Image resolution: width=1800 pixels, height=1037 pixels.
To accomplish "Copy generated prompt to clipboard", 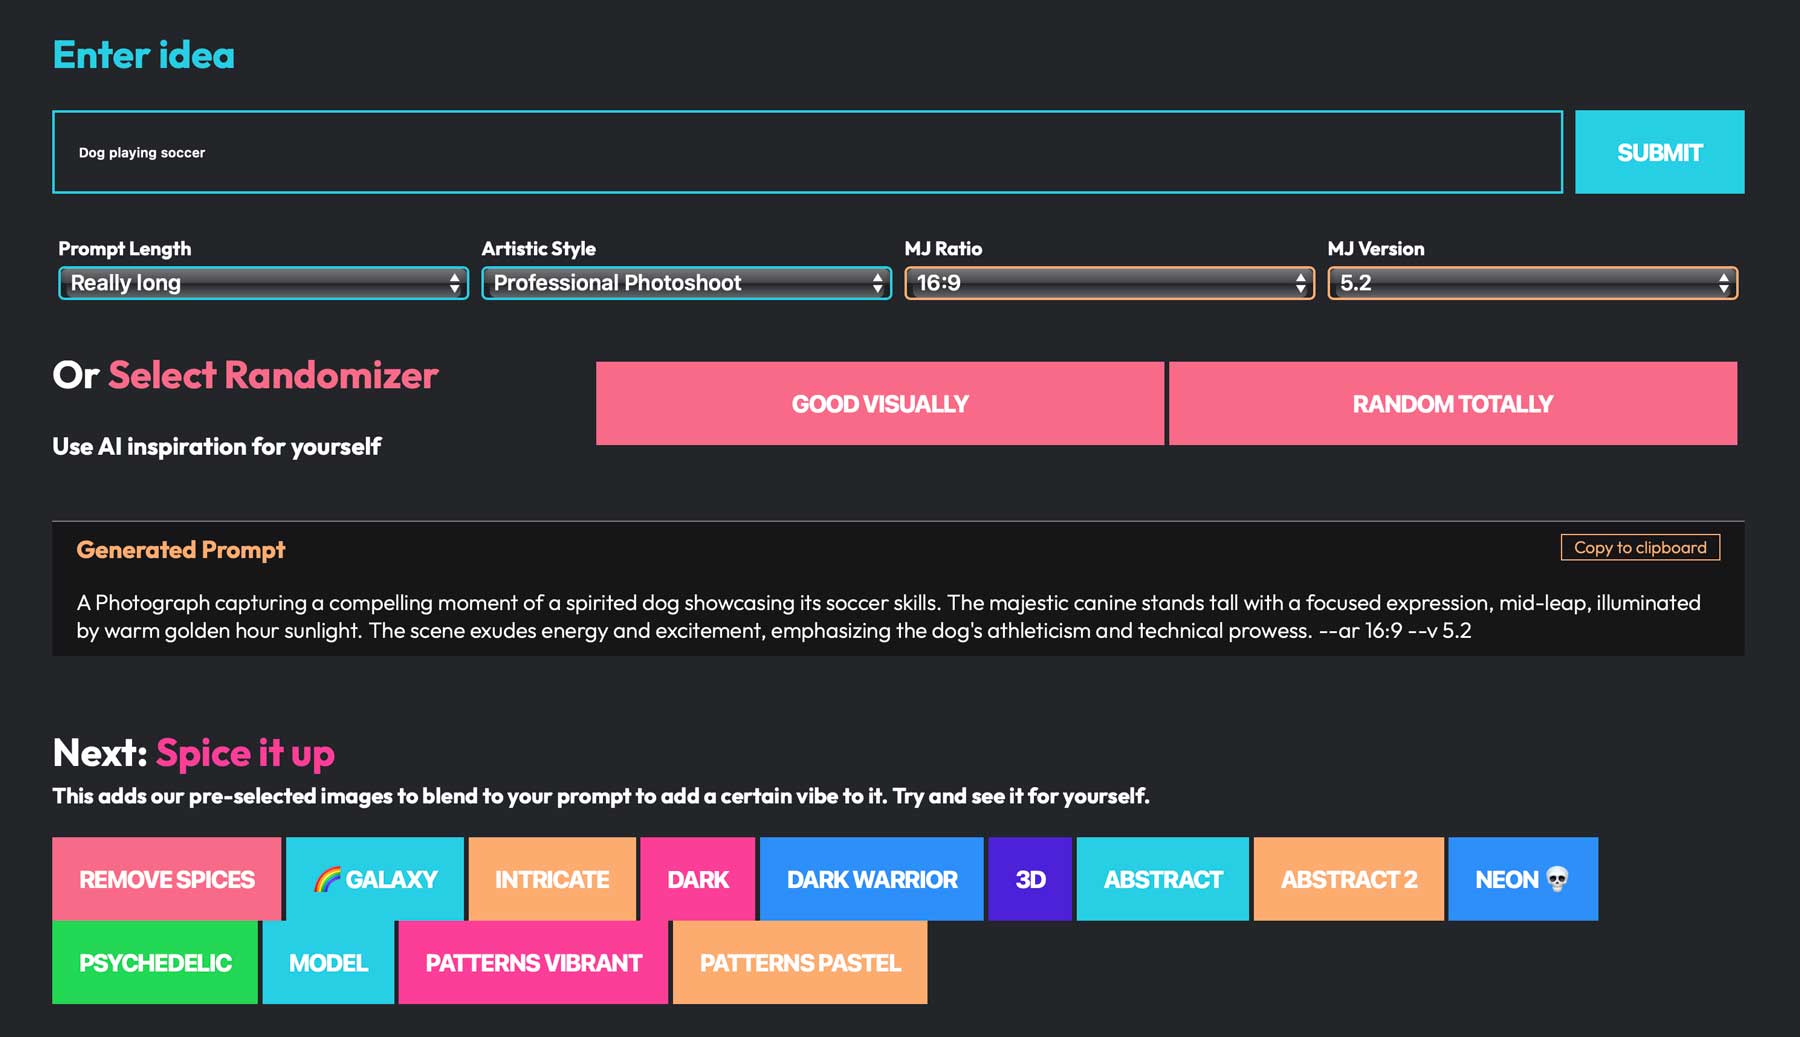I will click(x=1639, y=547).
